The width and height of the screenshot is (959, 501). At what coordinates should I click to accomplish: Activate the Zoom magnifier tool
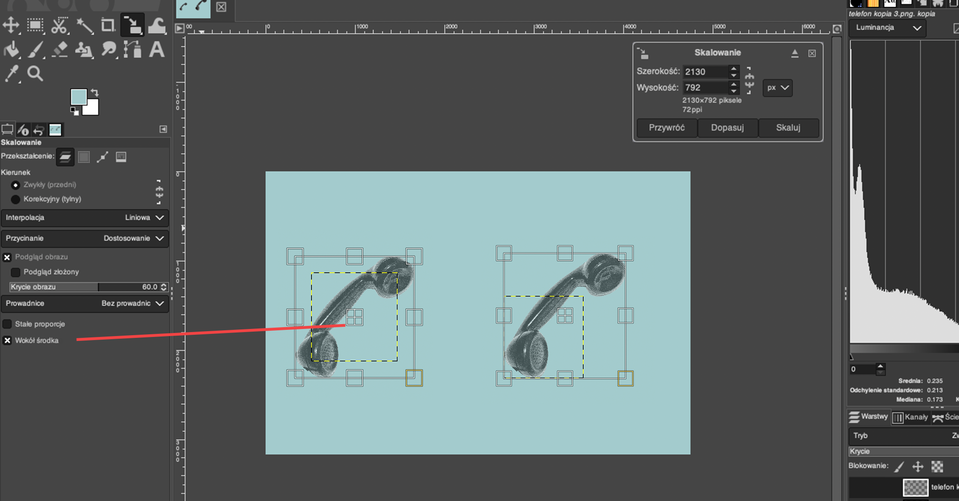35,73
